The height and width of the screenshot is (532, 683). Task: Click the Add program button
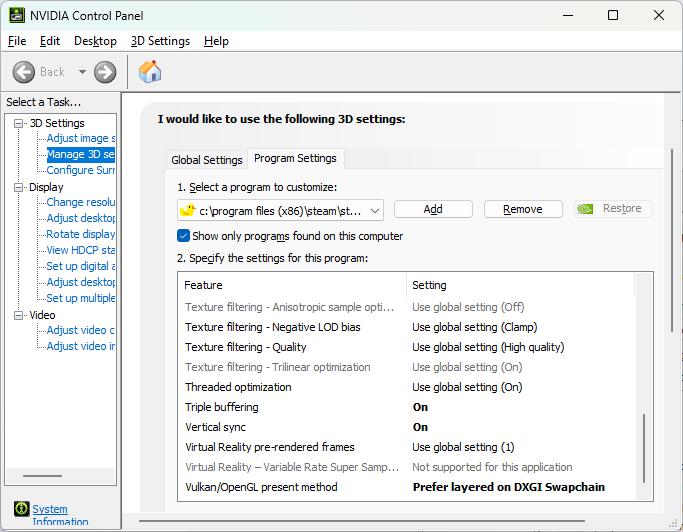tap(433, 209)
